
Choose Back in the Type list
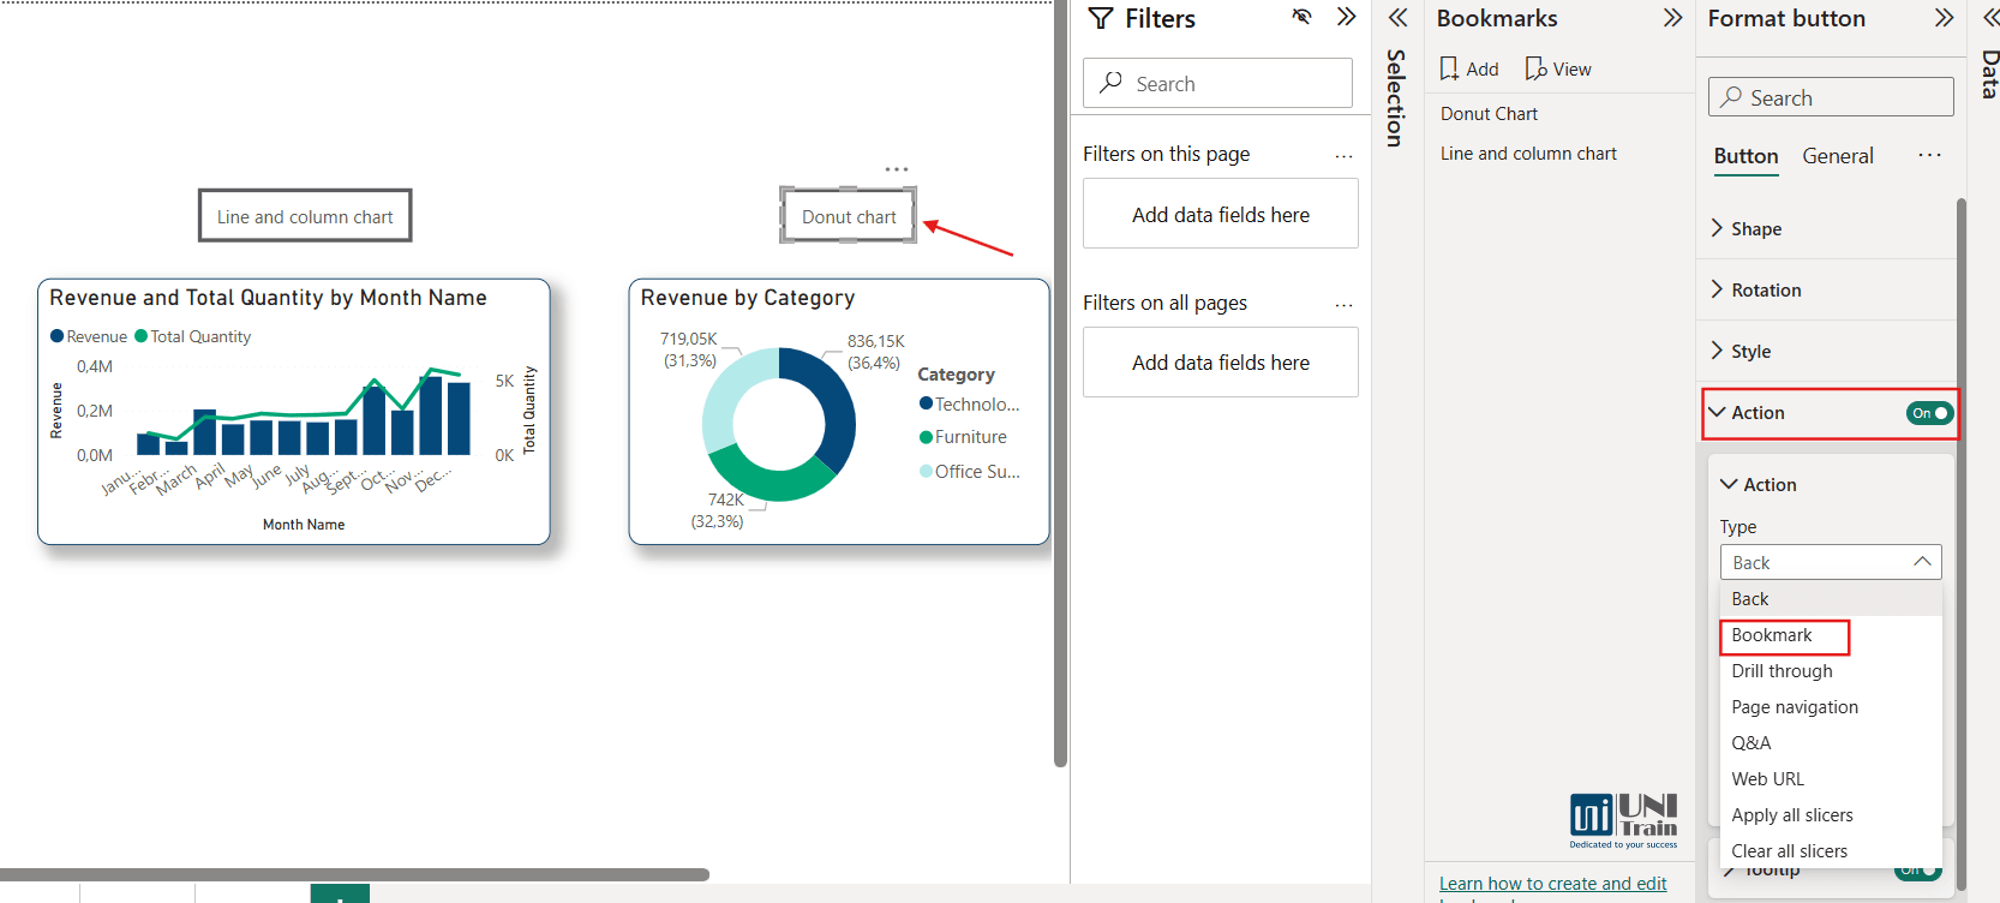click(x=1830, y=598)
